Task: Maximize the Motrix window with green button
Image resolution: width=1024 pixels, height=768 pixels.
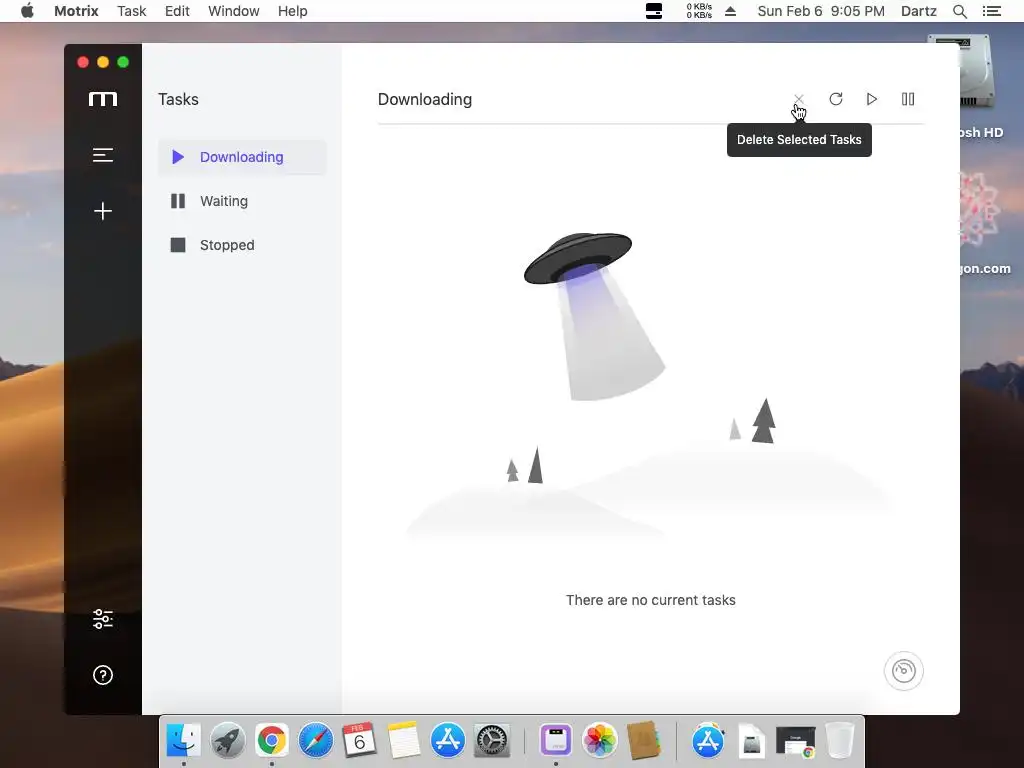Action: point(123,62)
